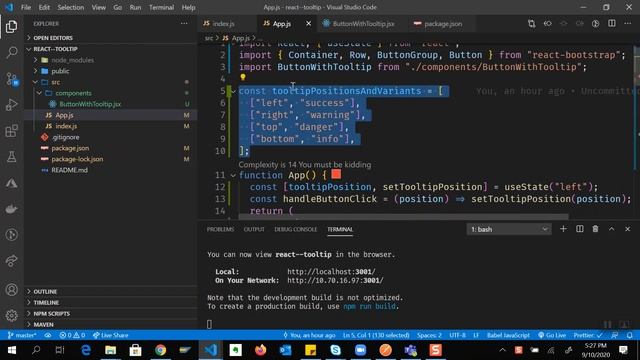The height and width of the screenshot is (360, 640).
Task: Change Spaces: 2 indentation setting
Action: 429,335
